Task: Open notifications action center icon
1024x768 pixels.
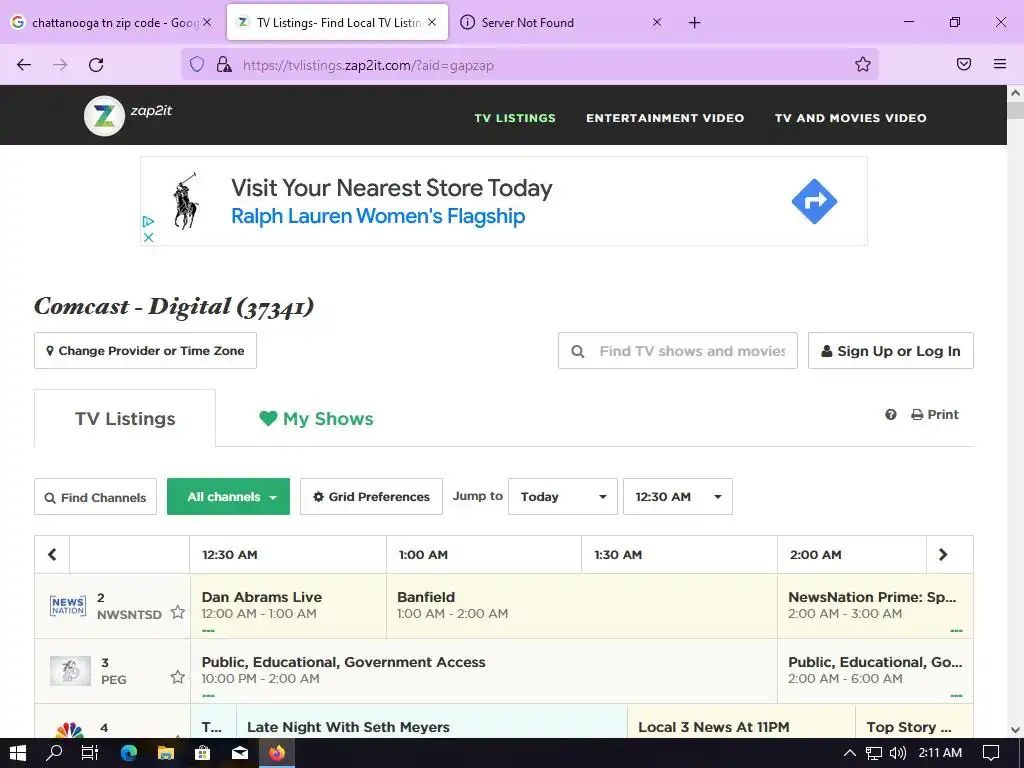Action: point(991,753)
